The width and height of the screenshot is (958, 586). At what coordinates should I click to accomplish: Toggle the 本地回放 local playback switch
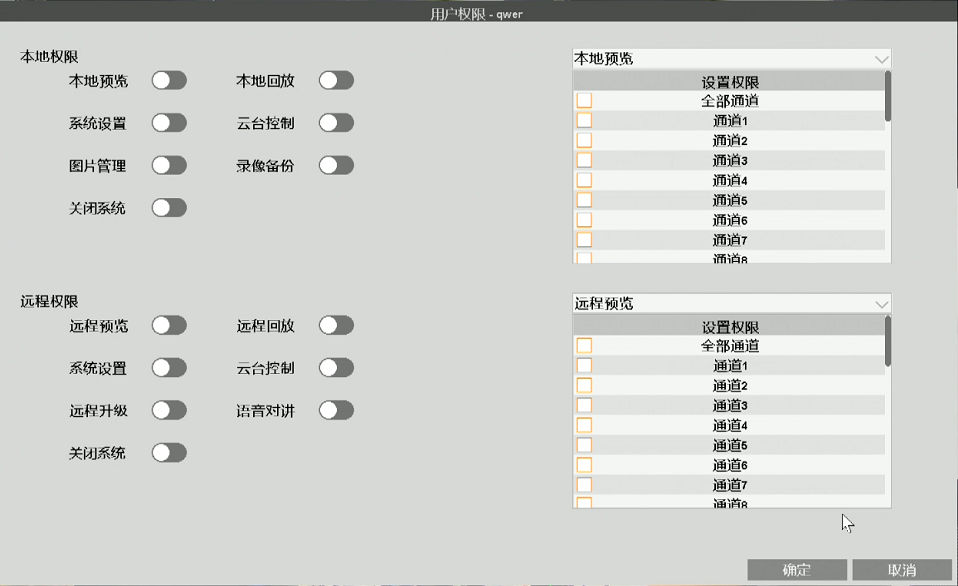click(336, 81)
